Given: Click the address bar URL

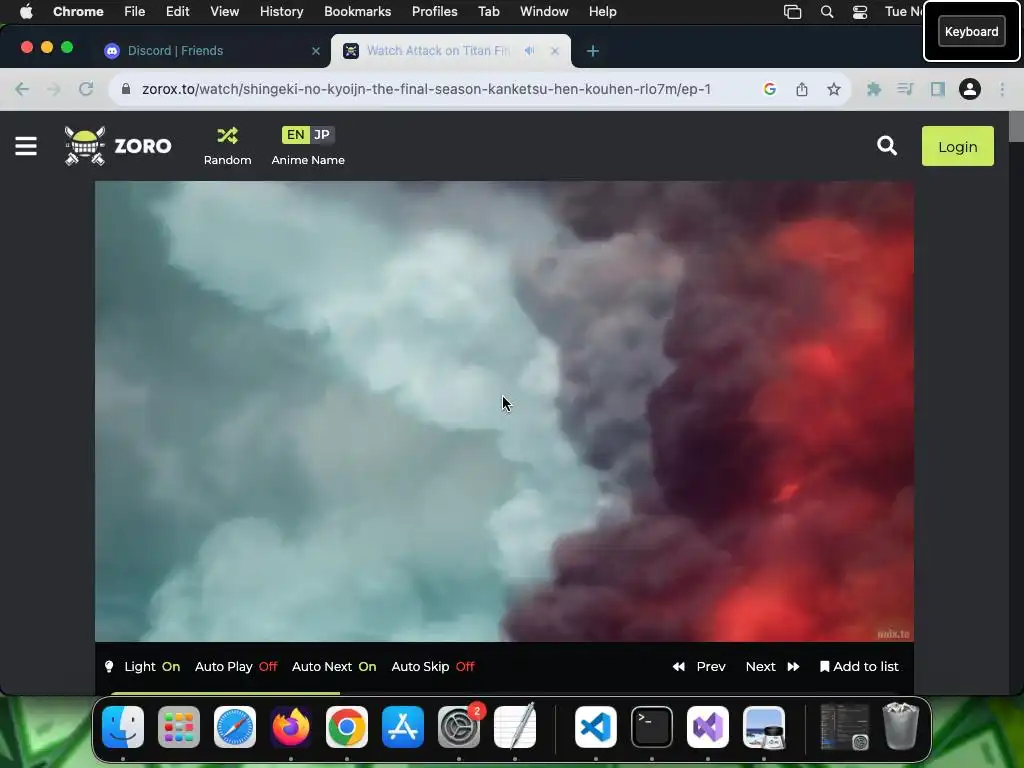Looking at the screenshot, I should (426, 89).
